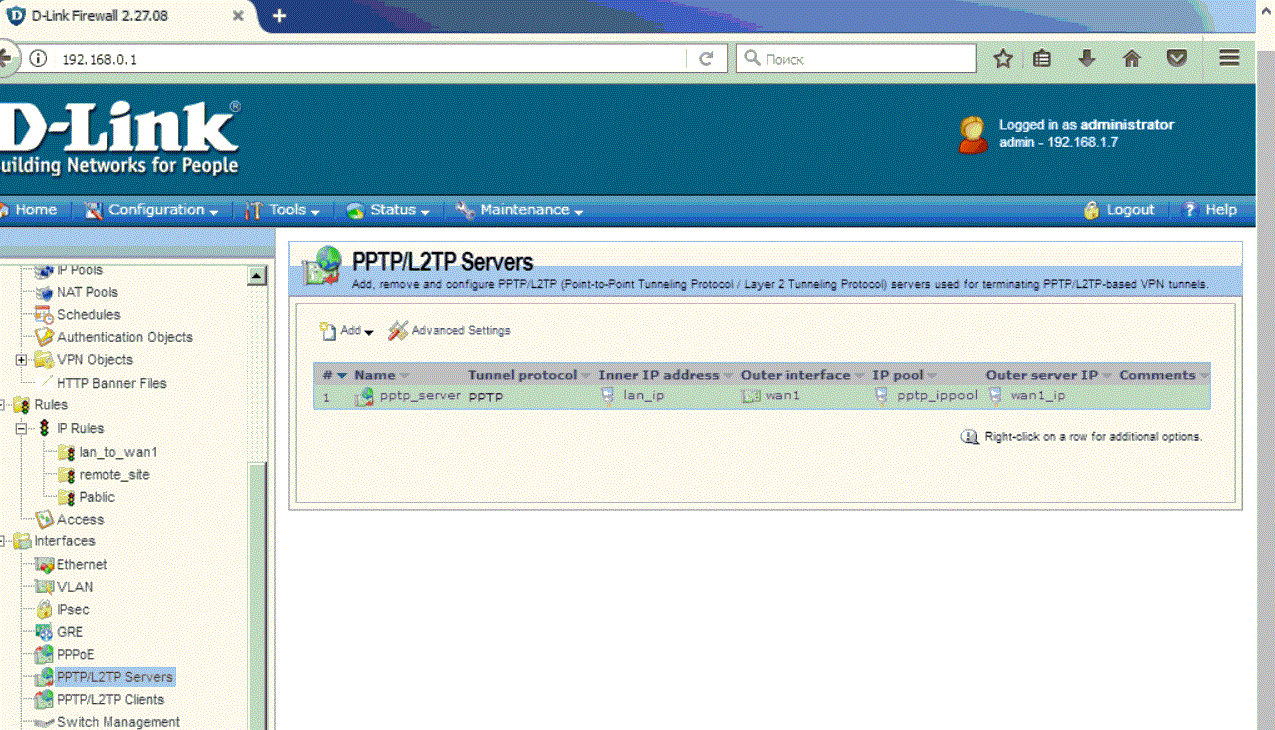The width and height of the screenshot is (1275, 730).
Task: Open PPTP/L2TP Clients in the tree
Action: 110,700
